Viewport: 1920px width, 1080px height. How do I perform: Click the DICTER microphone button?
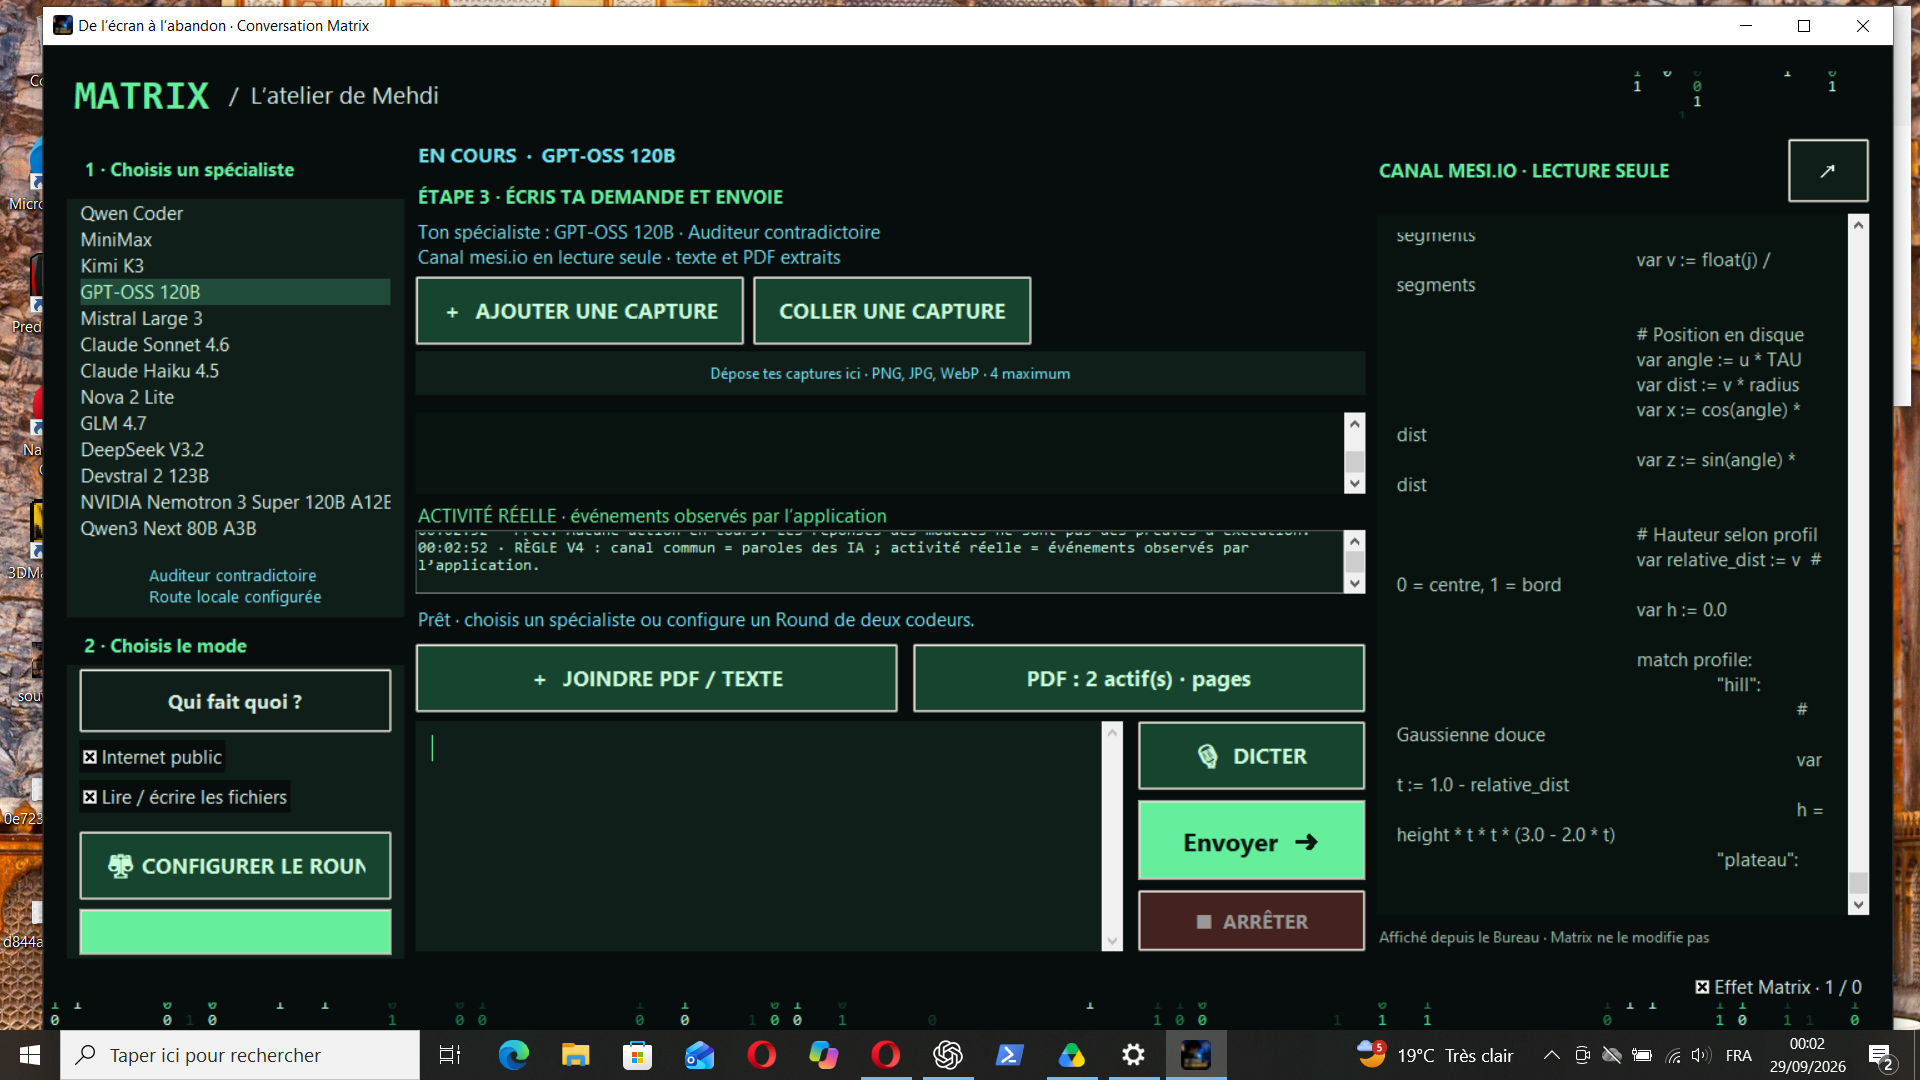pos(1251,756)
